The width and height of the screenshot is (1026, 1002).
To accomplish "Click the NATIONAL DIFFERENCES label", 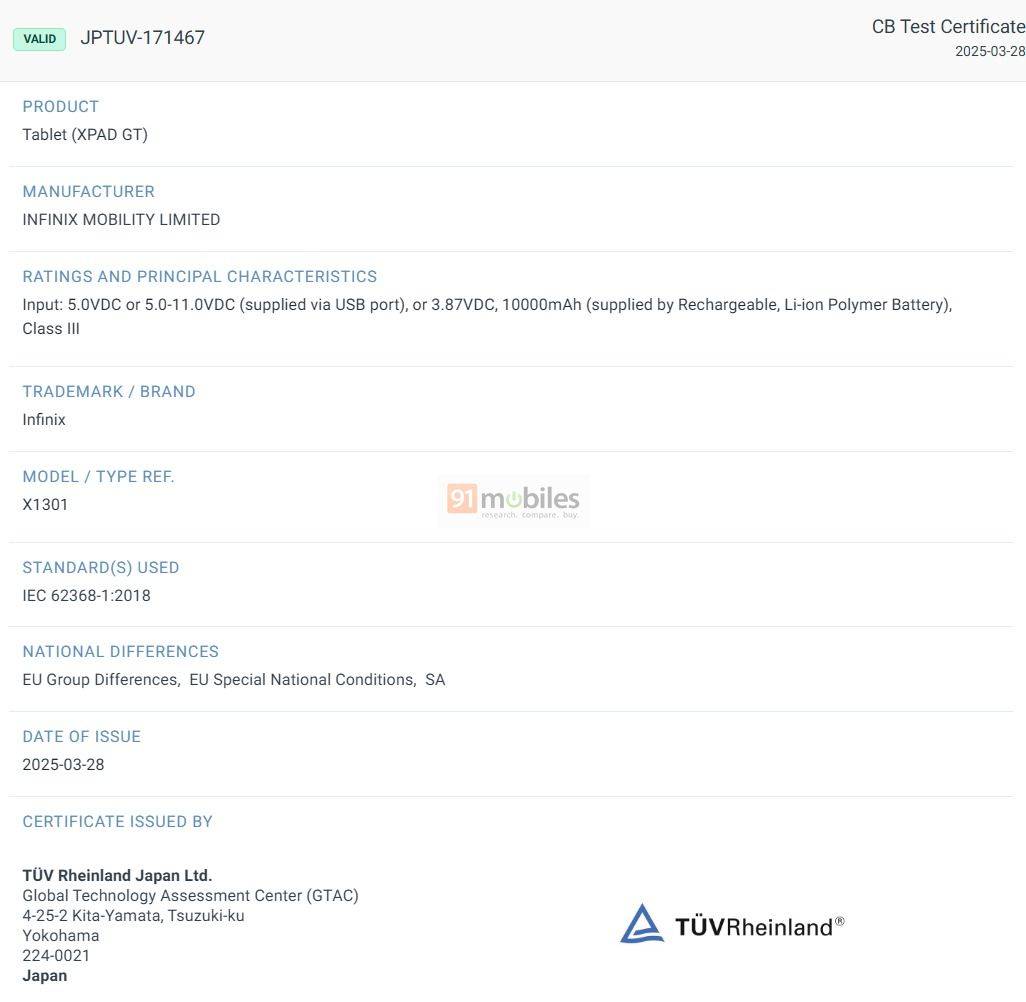I will [x=121, y=652].
